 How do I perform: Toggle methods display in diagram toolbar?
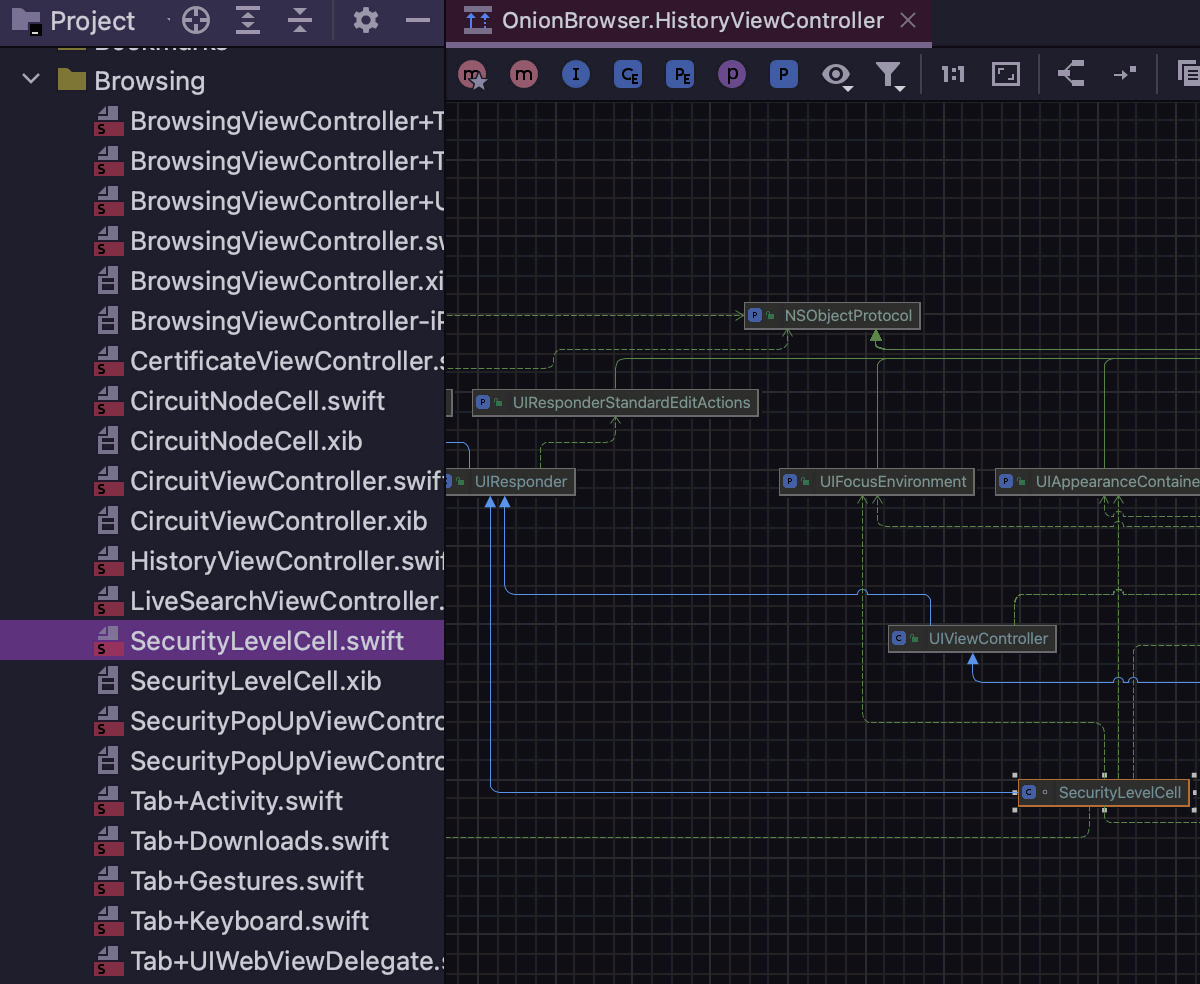click(x=524, y=74)
